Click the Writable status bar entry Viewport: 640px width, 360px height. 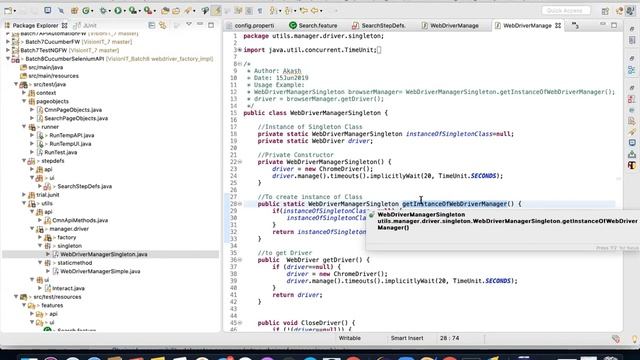tap(349, 338)
